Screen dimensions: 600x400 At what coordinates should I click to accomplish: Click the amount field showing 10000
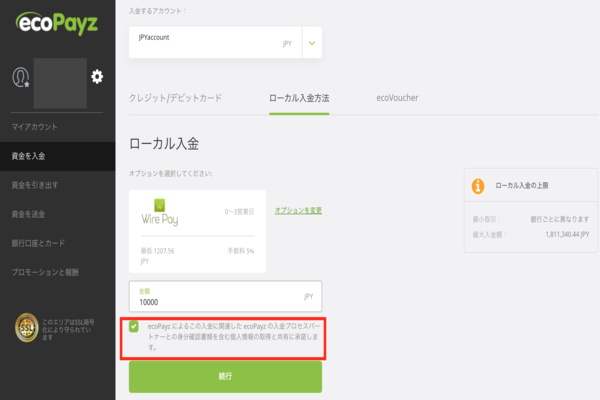pos(225,297)
